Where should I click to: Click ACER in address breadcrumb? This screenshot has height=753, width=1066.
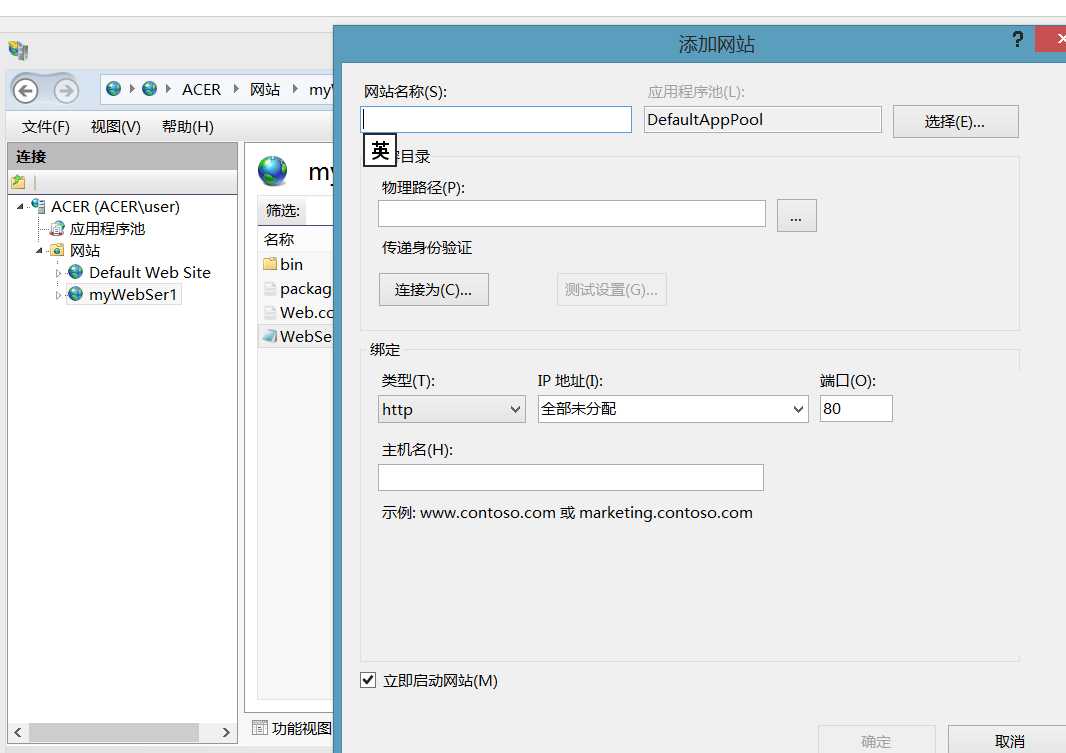[201, 90]
